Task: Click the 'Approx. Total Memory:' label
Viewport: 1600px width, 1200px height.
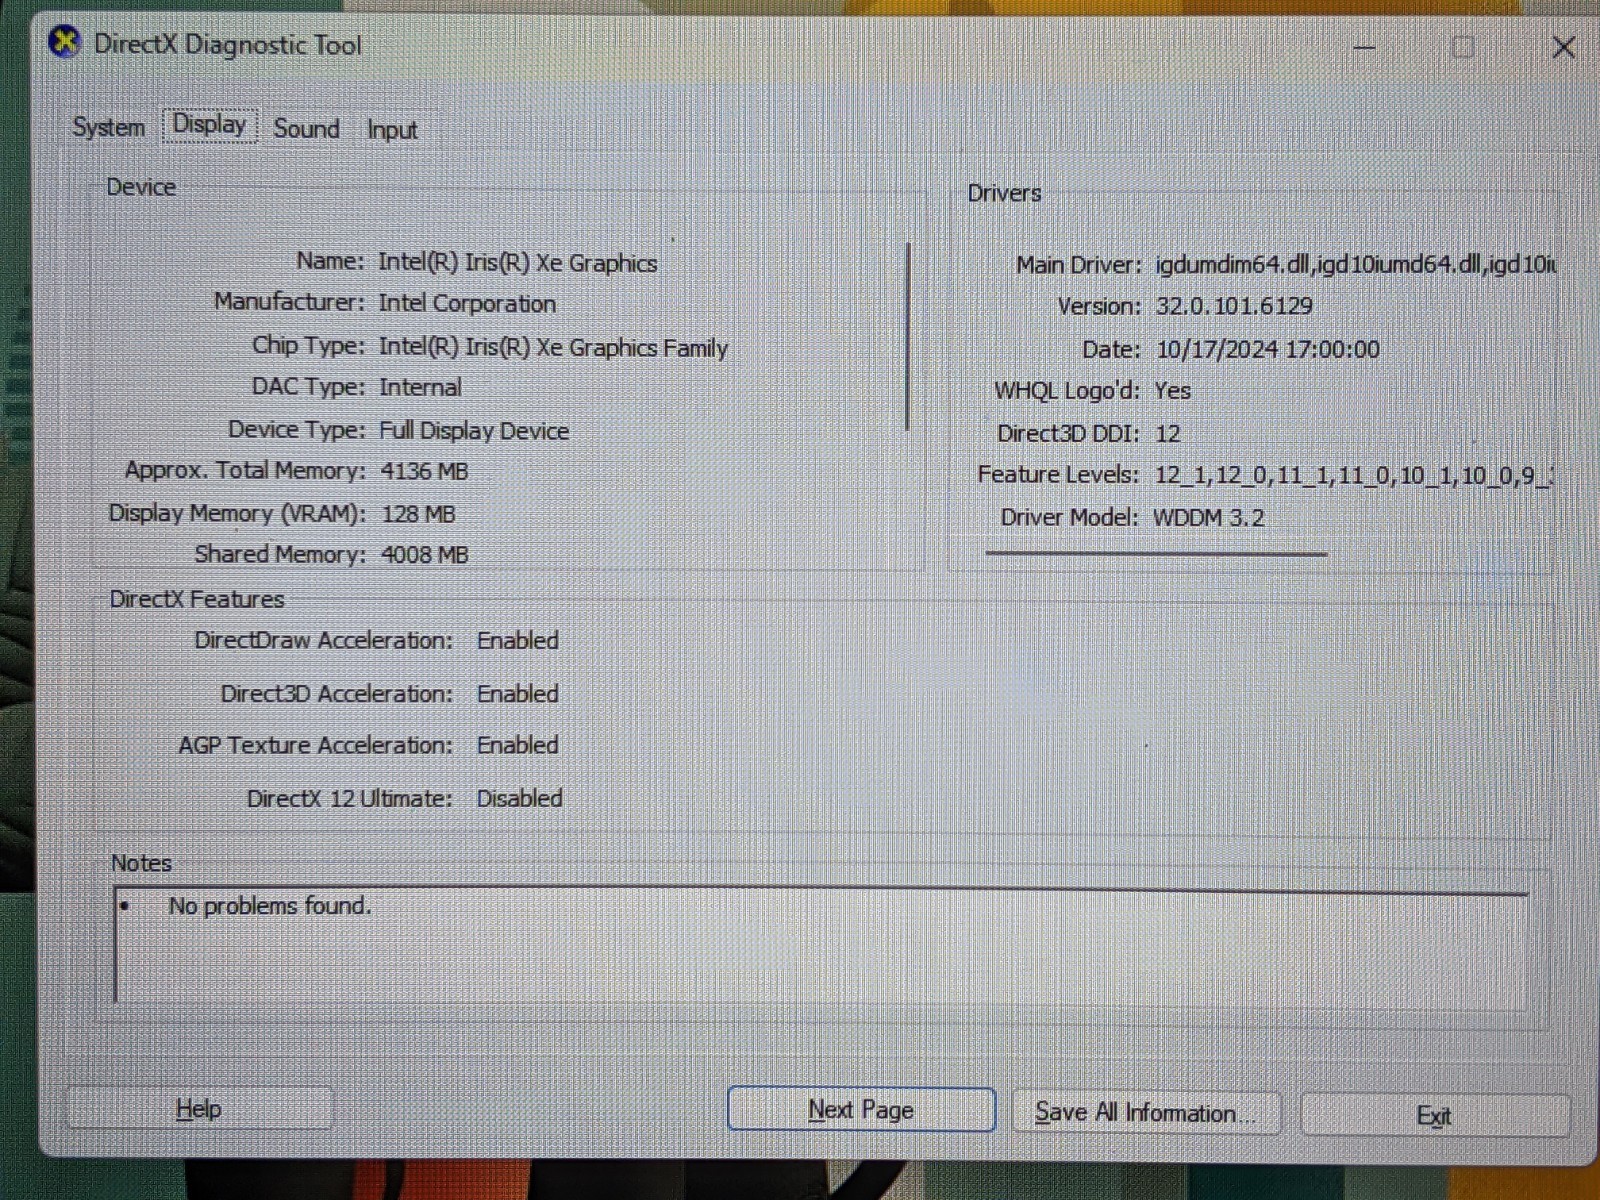Action: tap(245, 471)
